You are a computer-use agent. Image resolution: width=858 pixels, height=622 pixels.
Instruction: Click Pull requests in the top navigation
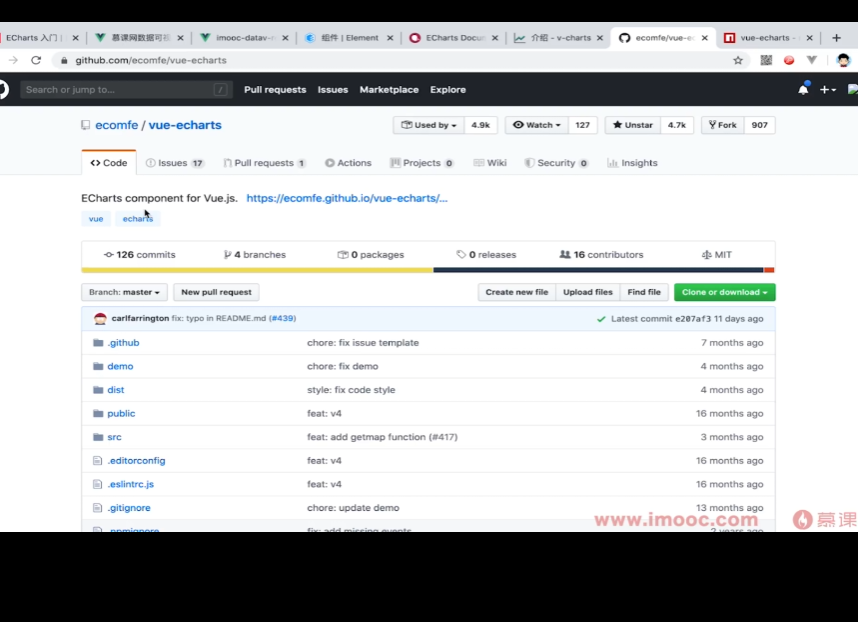point(275,90)
